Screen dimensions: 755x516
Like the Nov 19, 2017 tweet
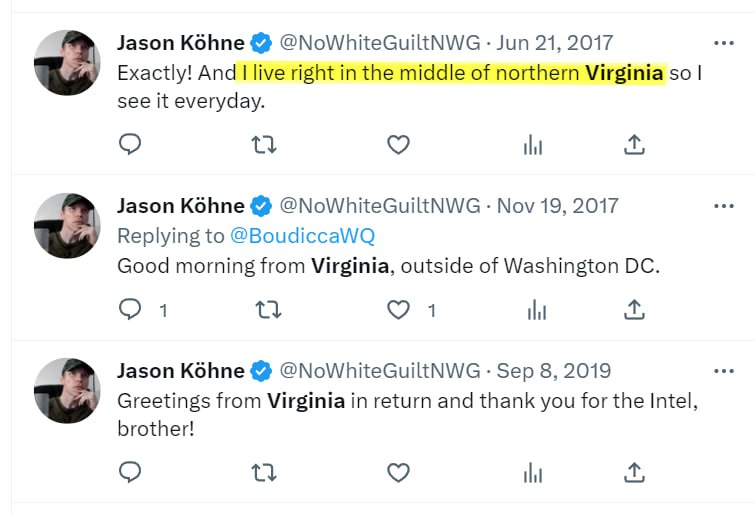click(x=398, y=310)
